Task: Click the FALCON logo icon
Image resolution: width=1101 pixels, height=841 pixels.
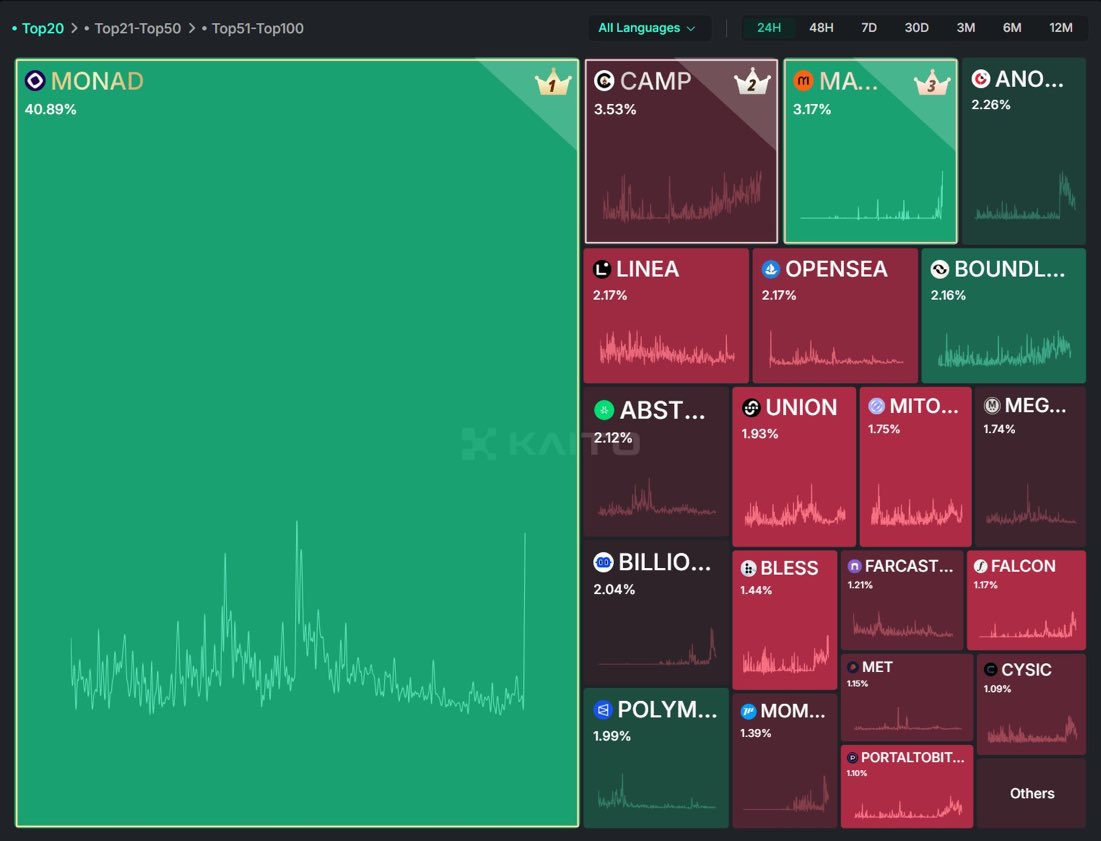Action: click(x=980, y=566)
